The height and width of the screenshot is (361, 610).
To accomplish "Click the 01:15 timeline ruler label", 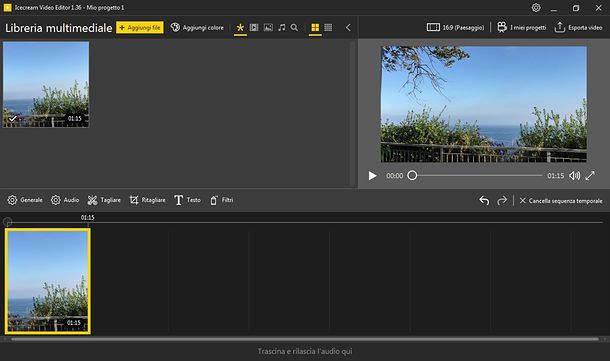I will [88, 217].
